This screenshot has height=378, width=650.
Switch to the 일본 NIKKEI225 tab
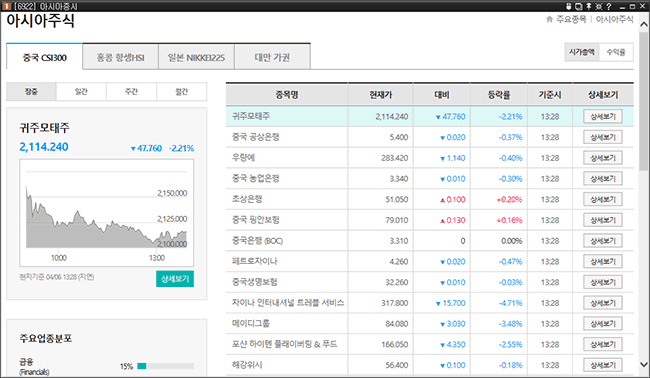click(196, 57)
